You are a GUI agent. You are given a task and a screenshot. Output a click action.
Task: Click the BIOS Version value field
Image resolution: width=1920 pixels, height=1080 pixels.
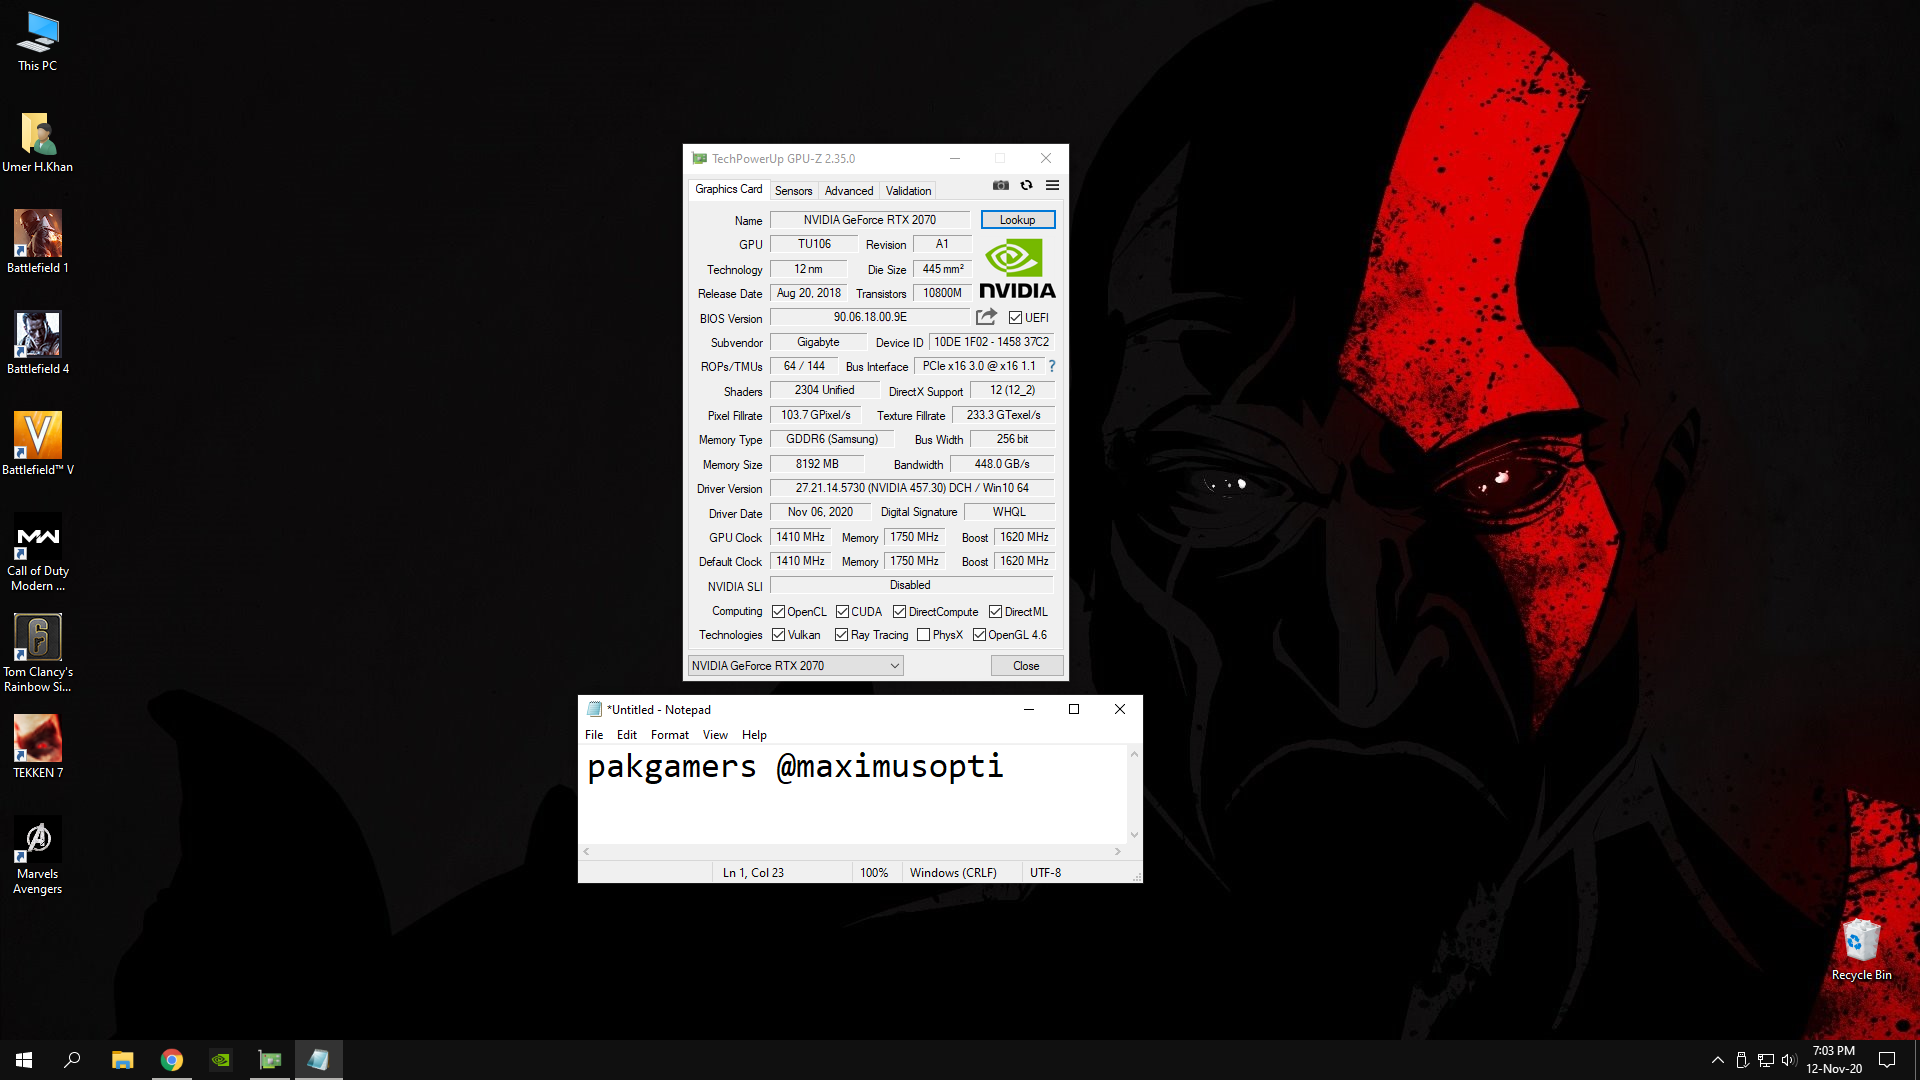tap(870, 317)
